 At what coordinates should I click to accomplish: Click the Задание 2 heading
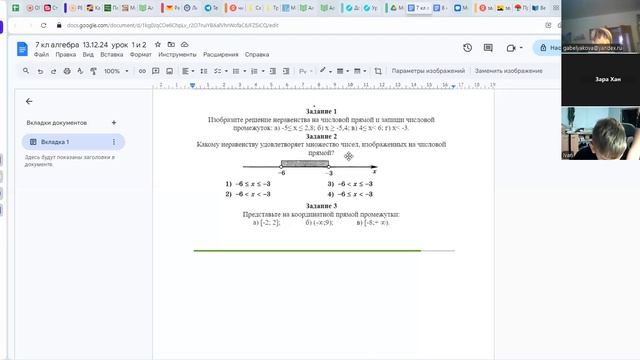[x=321, y=136]
